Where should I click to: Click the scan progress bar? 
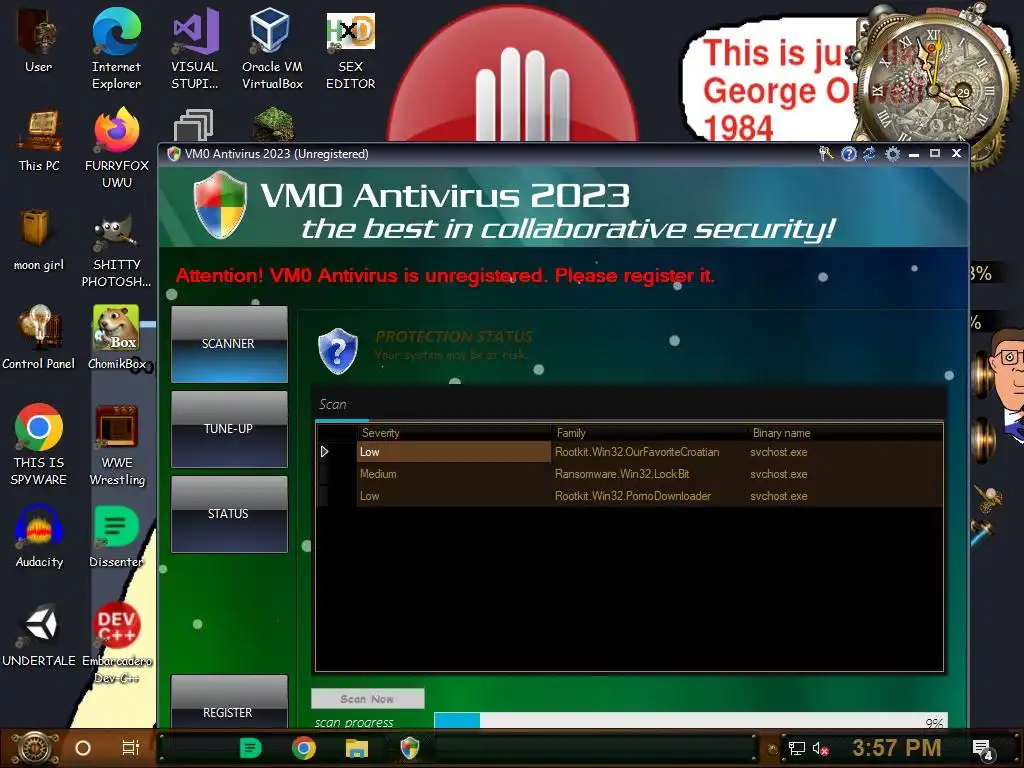click(x=690, y=721)
